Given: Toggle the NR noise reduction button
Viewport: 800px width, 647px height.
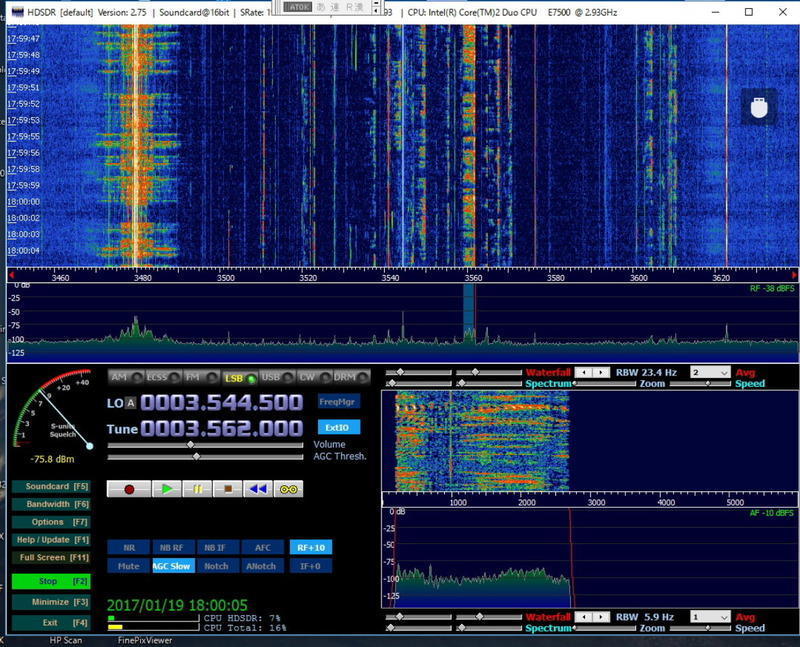Looking at the screenshot, I should pos(129,548).
